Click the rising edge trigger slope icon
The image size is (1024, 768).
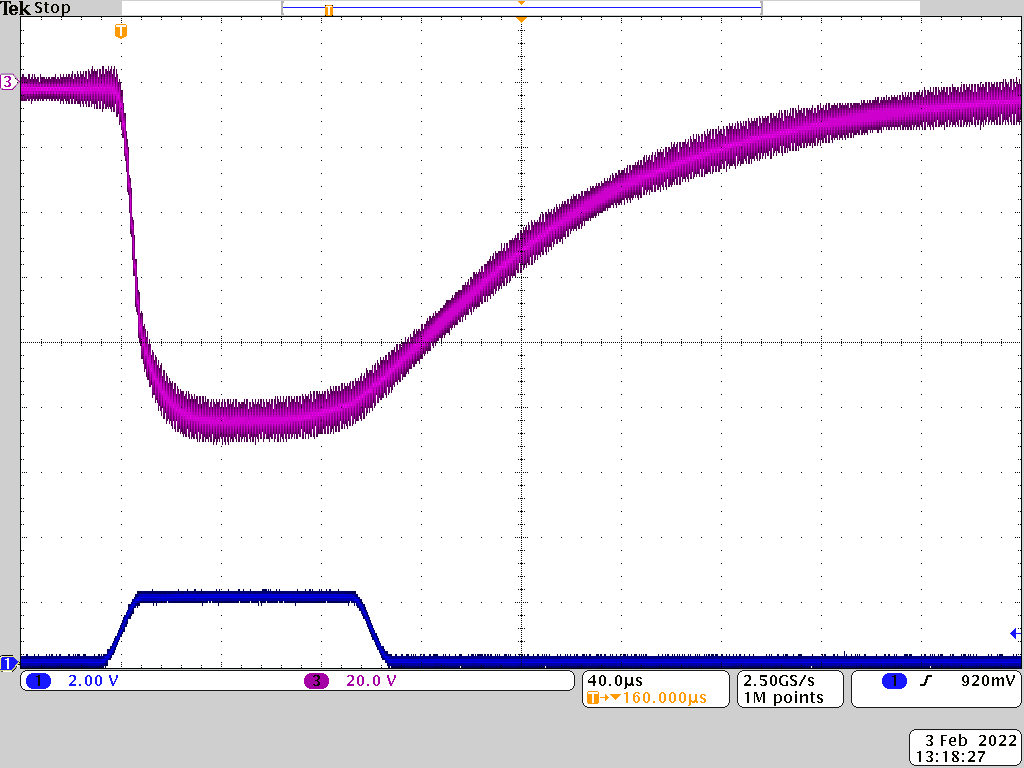pyautogui.click(x=925, y=681)
